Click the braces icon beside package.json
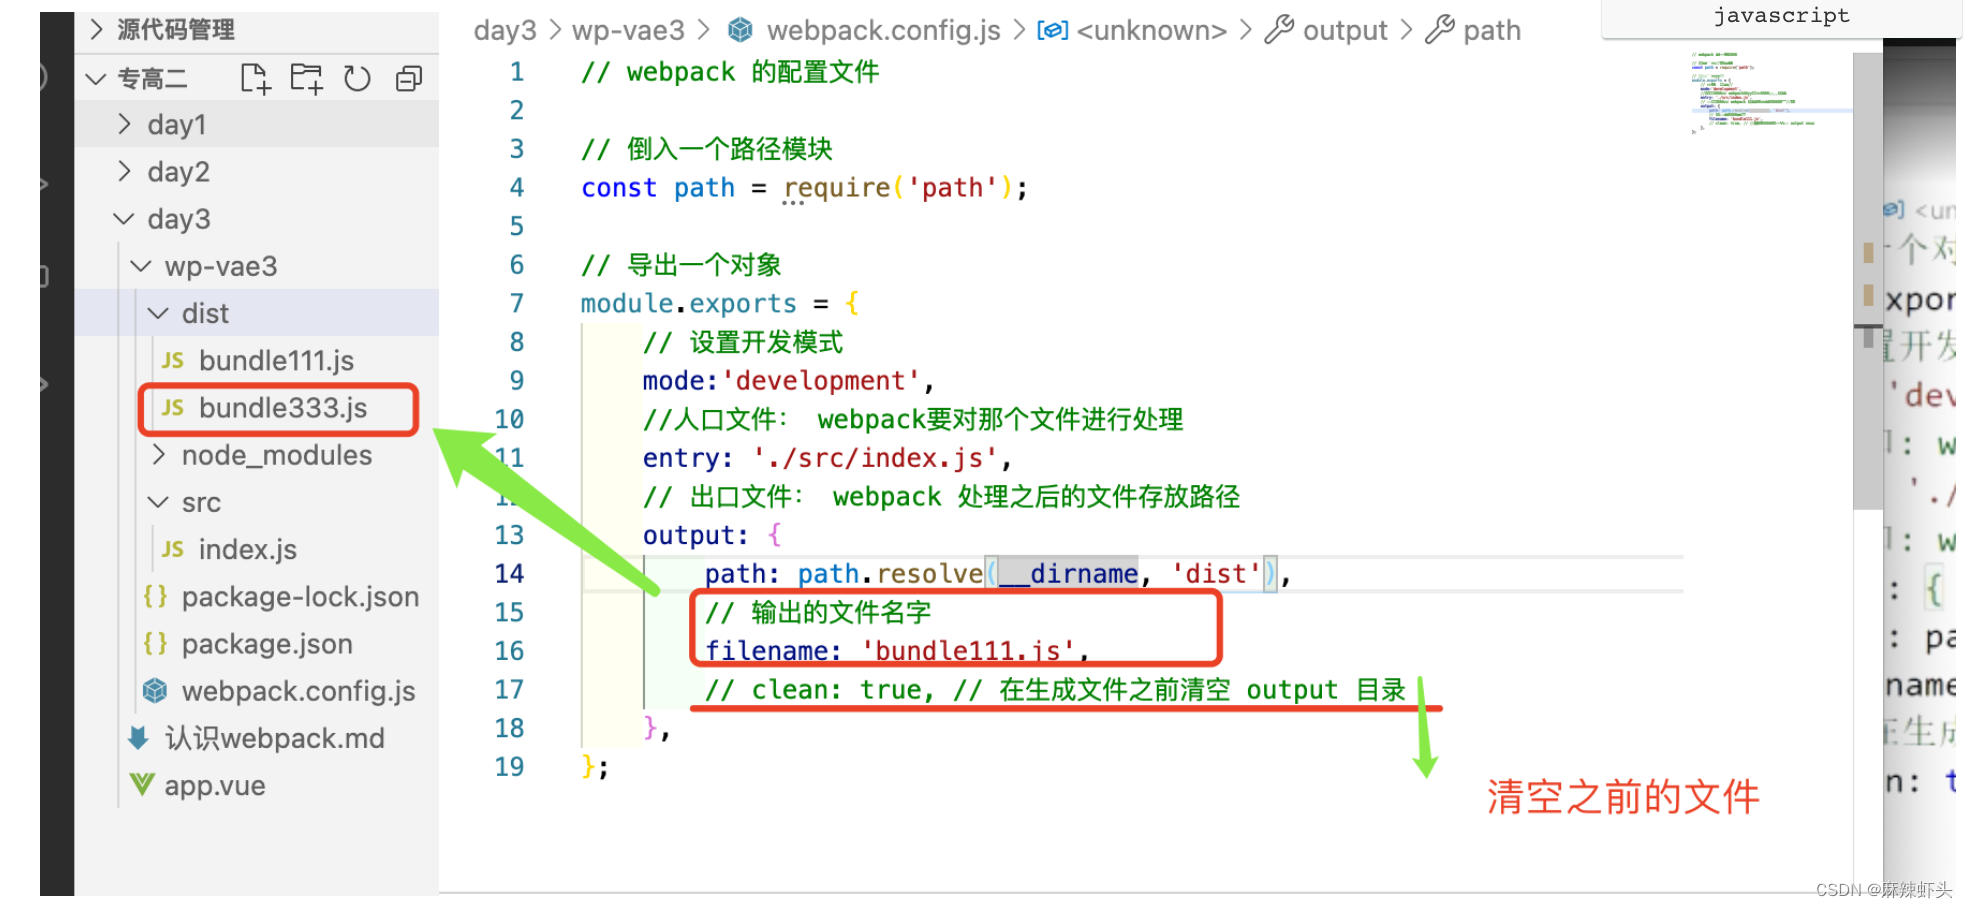 click(155, 644)
